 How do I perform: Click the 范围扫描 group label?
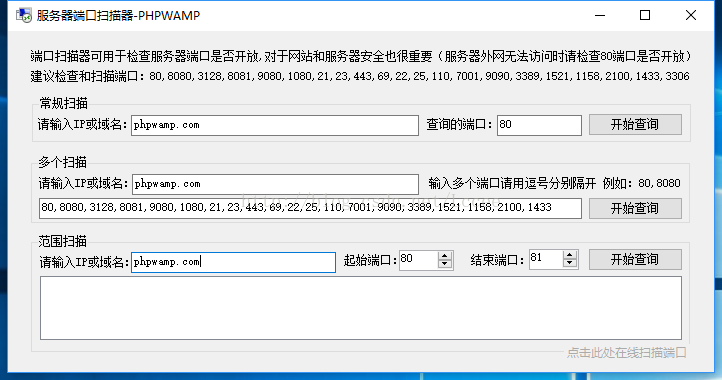(x=63, y=241)
